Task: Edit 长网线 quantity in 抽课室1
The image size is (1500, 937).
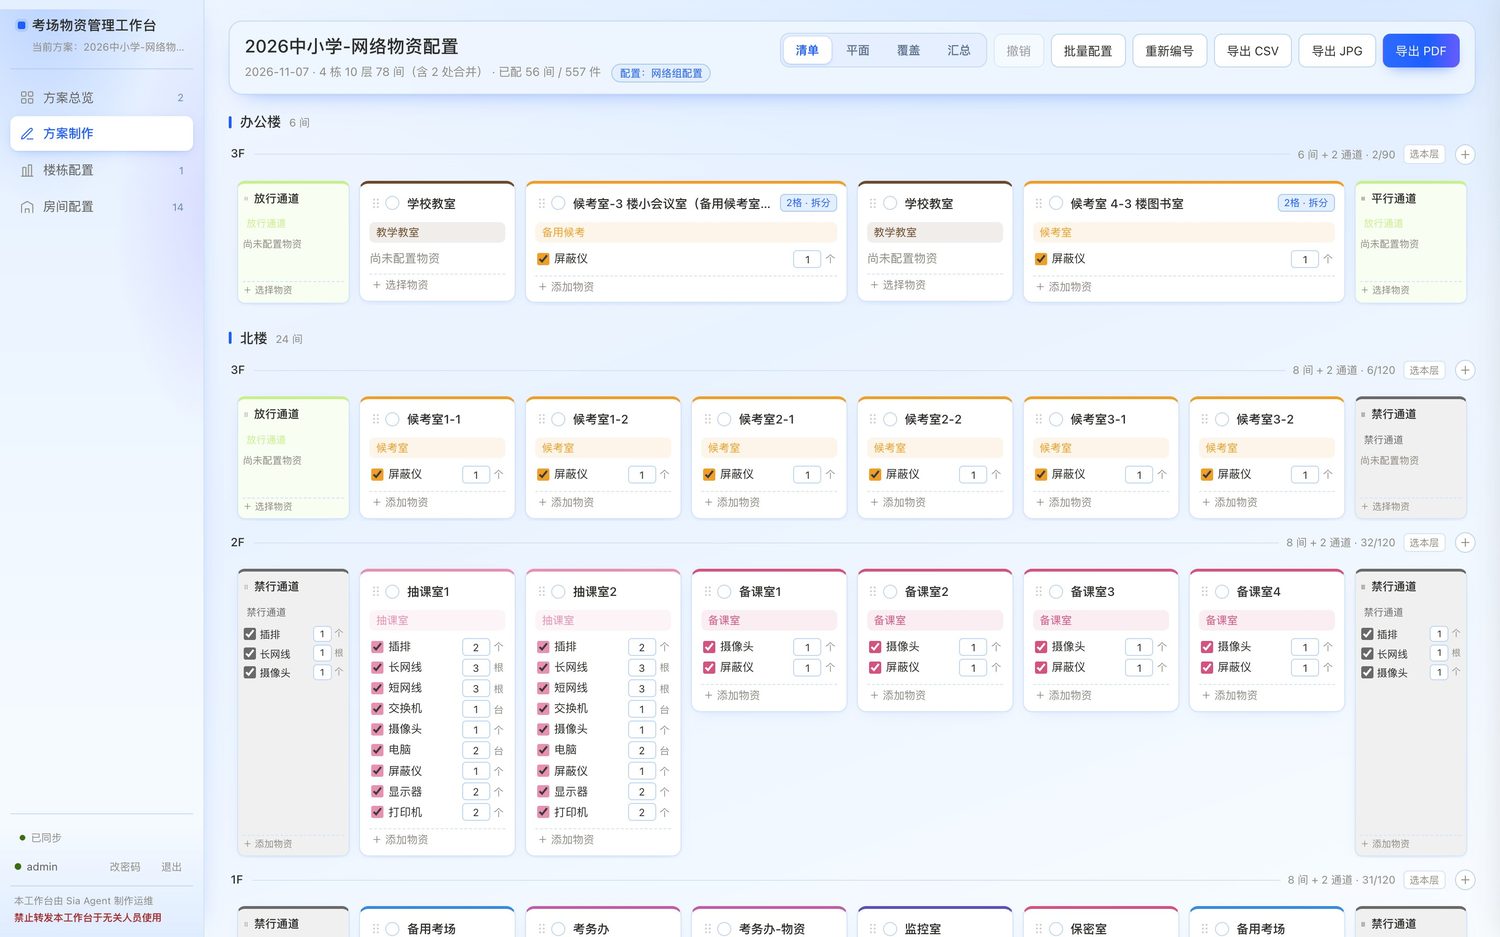Action: 476,668
